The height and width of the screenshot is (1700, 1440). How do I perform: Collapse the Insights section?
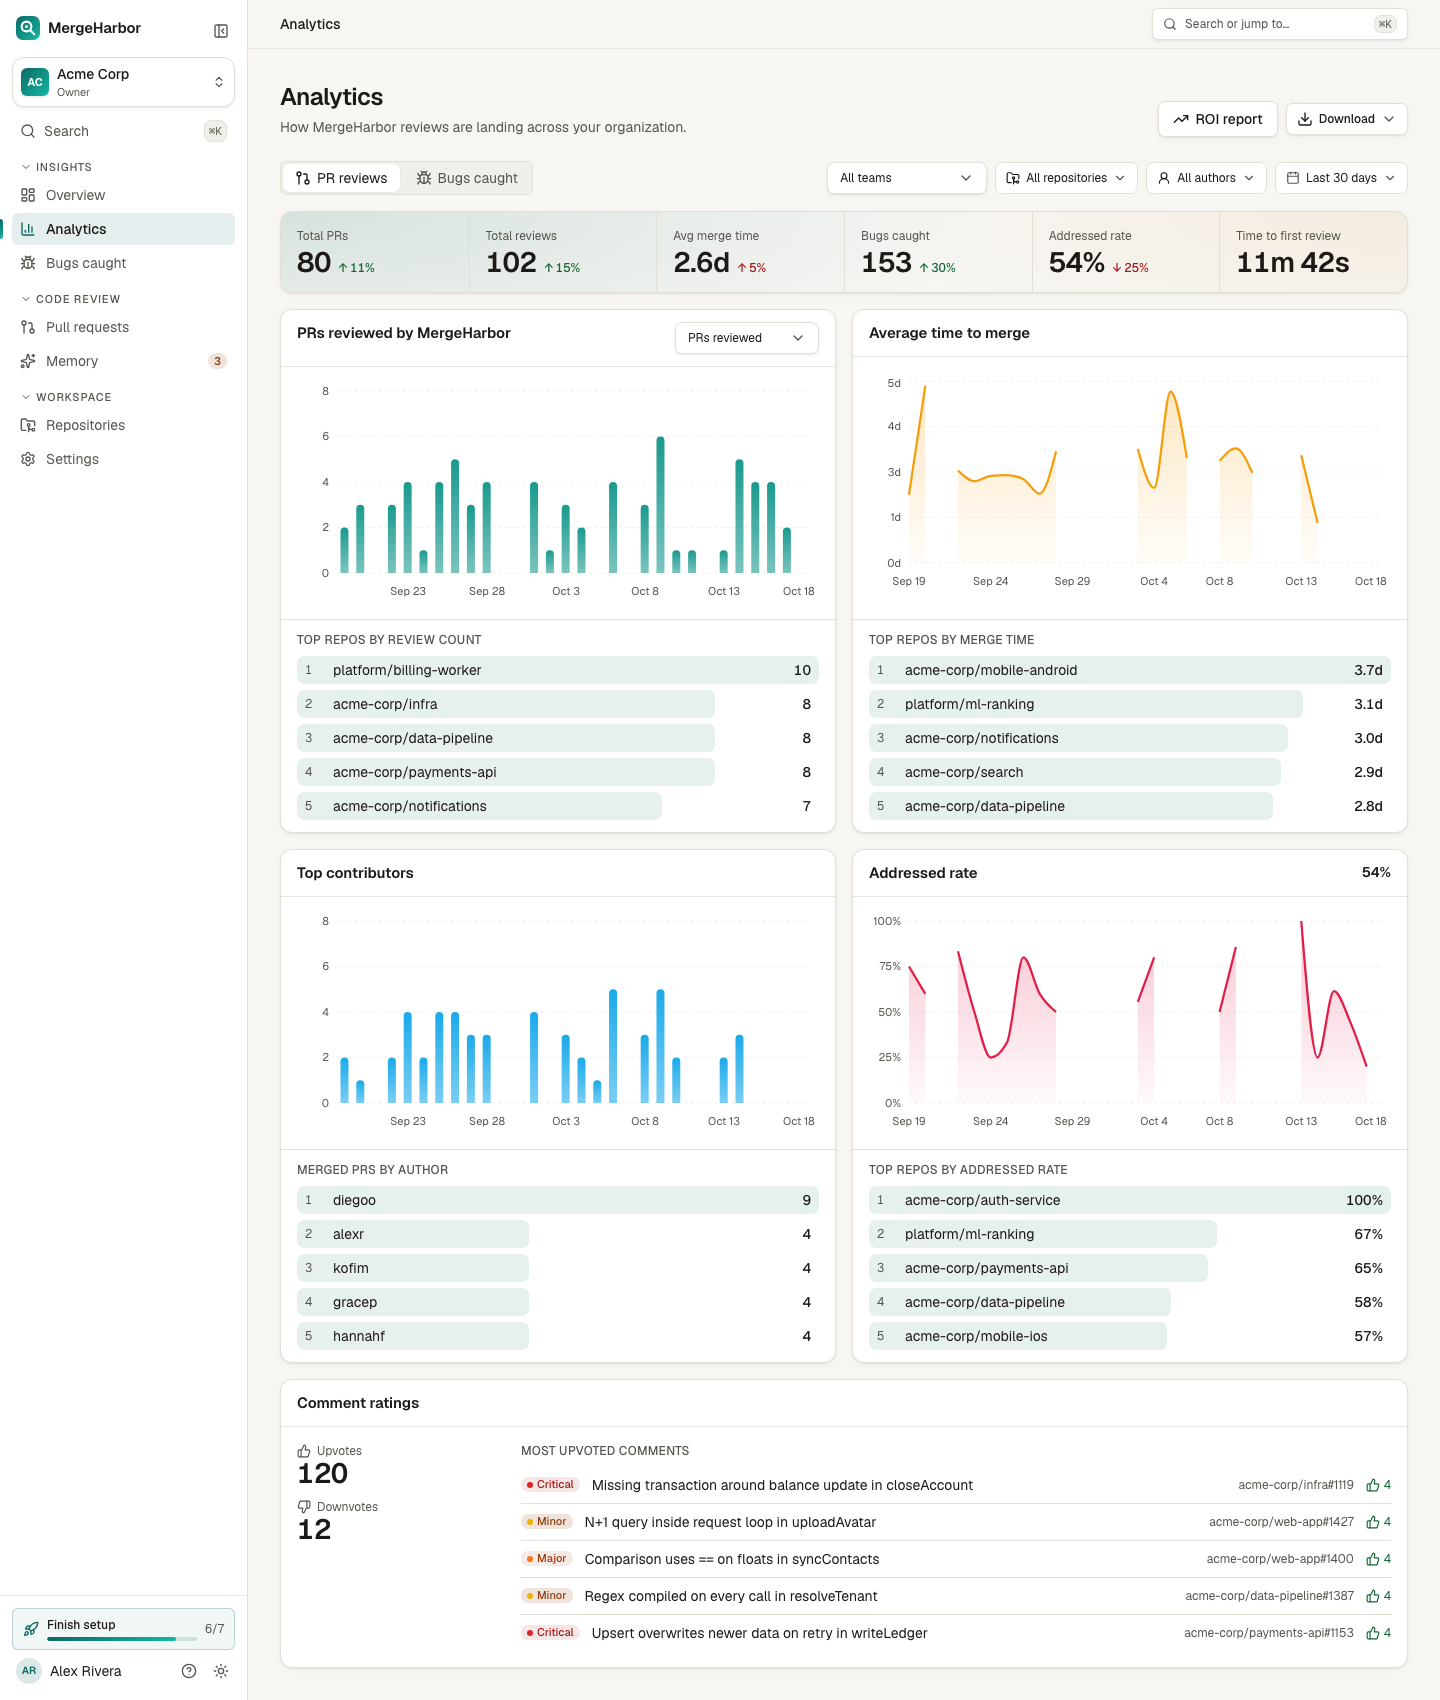57,167
